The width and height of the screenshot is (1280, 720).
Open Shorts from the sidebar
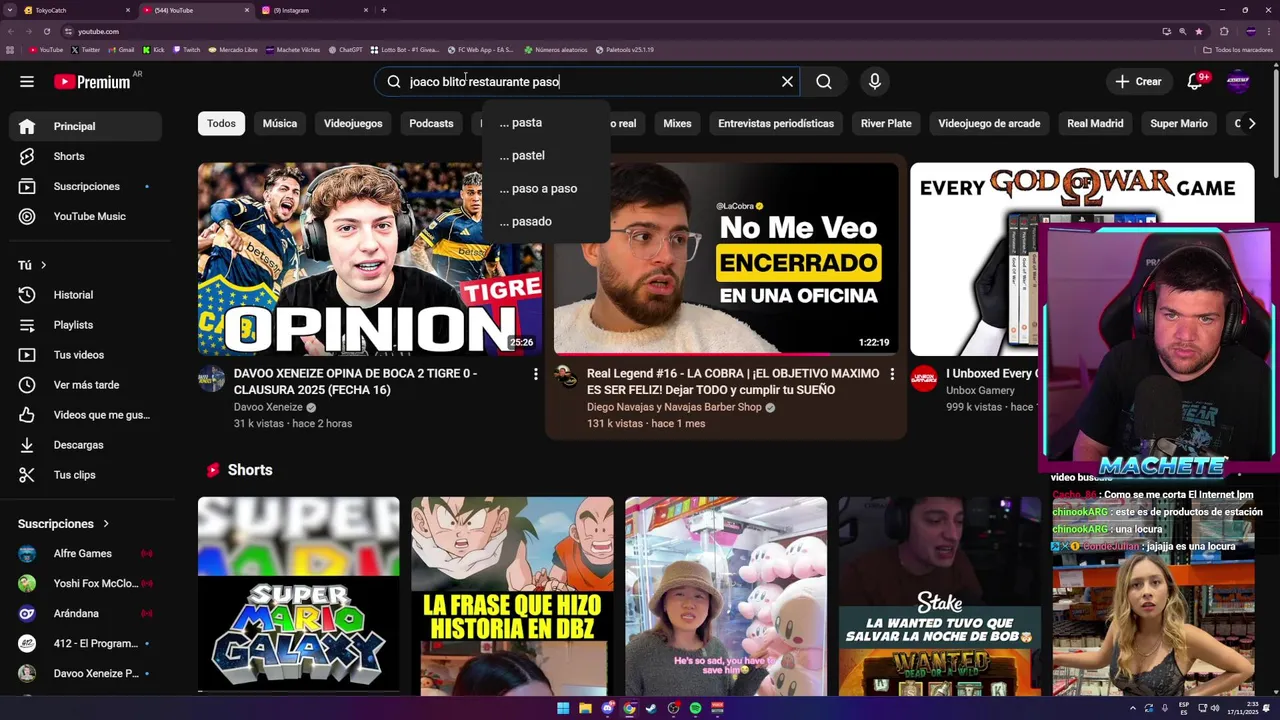click(x=85, y=156)
